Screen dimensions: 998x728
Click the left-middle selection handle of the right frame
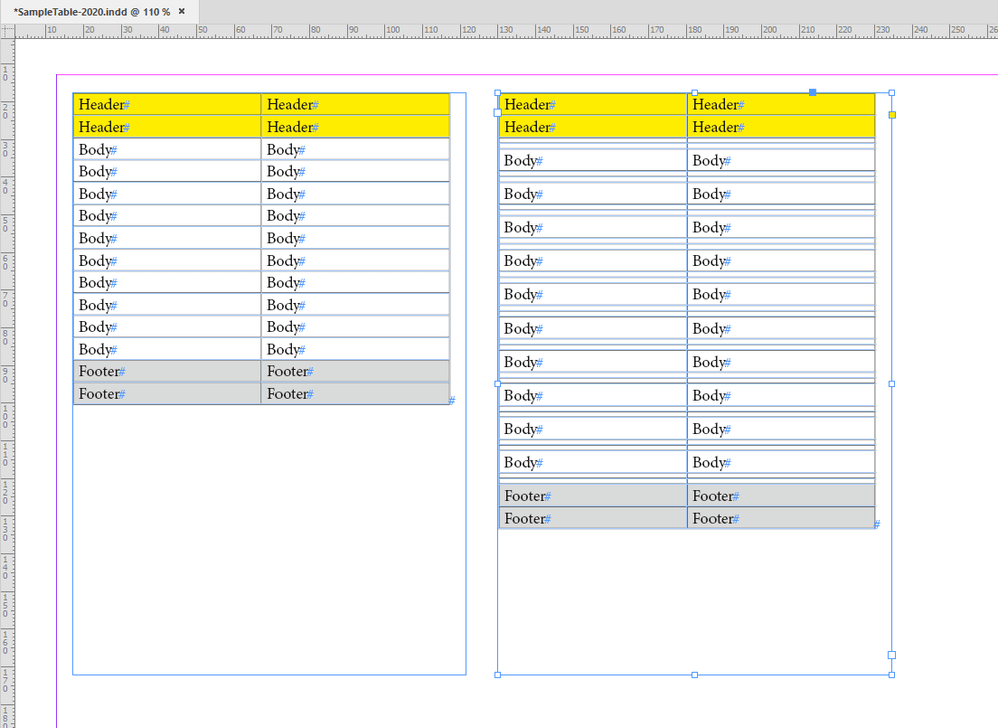point(497,383)
